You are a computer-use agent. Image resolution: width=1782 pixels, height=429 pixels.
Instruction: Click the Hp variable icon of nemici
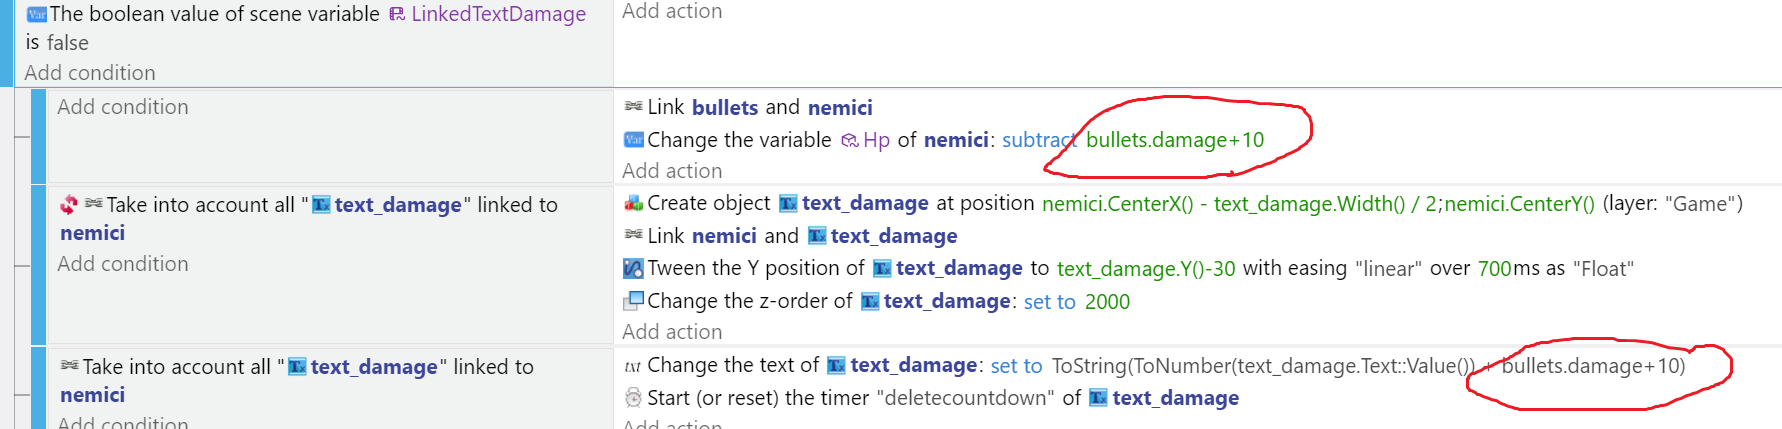coord(849,140)
